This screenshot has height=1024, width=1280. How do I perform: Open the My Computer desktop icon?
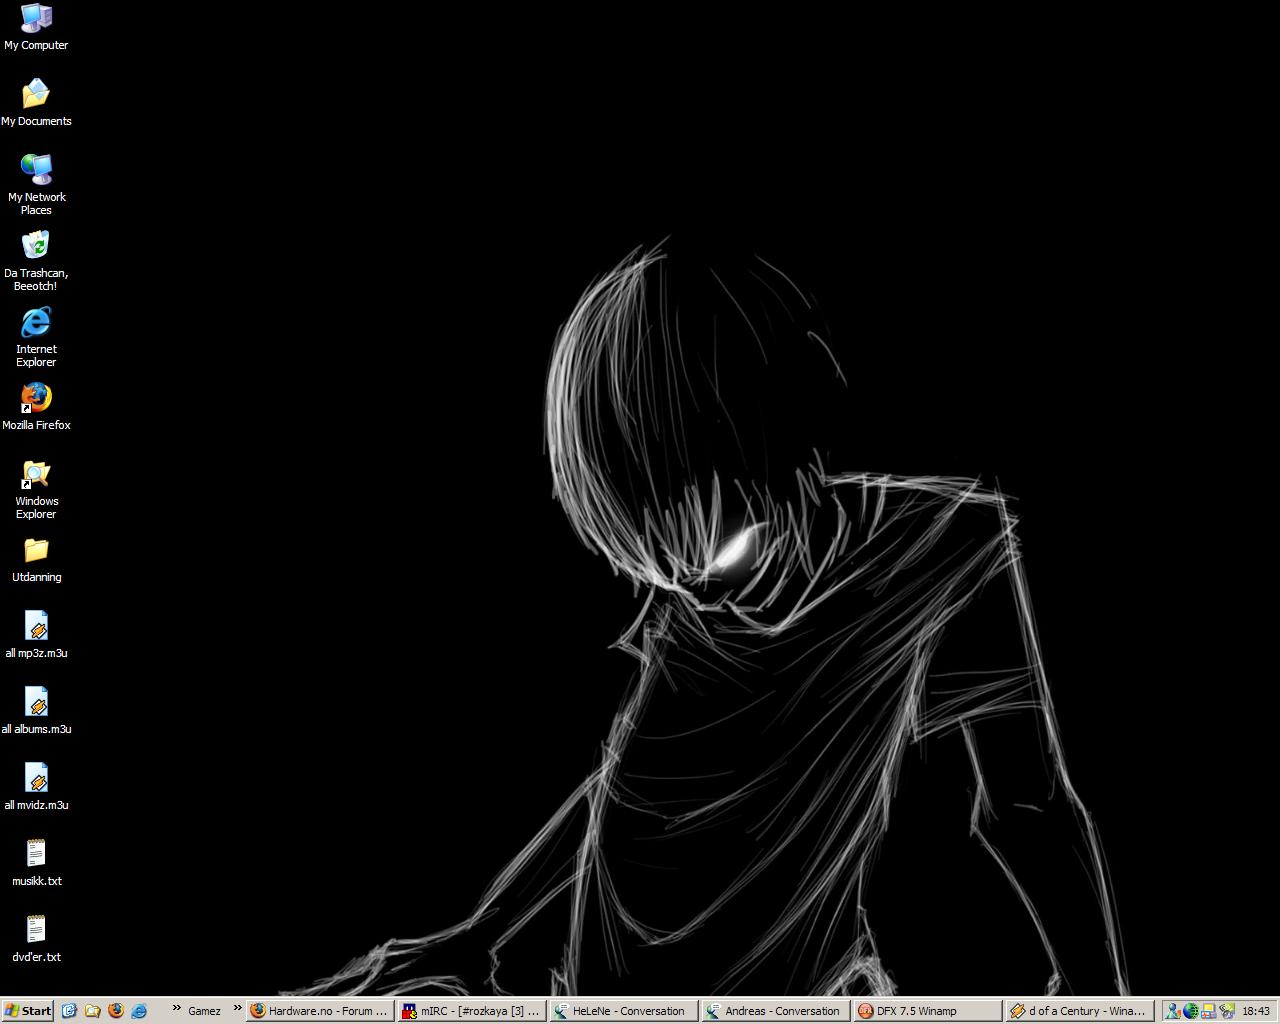click(x=36, y=27)
